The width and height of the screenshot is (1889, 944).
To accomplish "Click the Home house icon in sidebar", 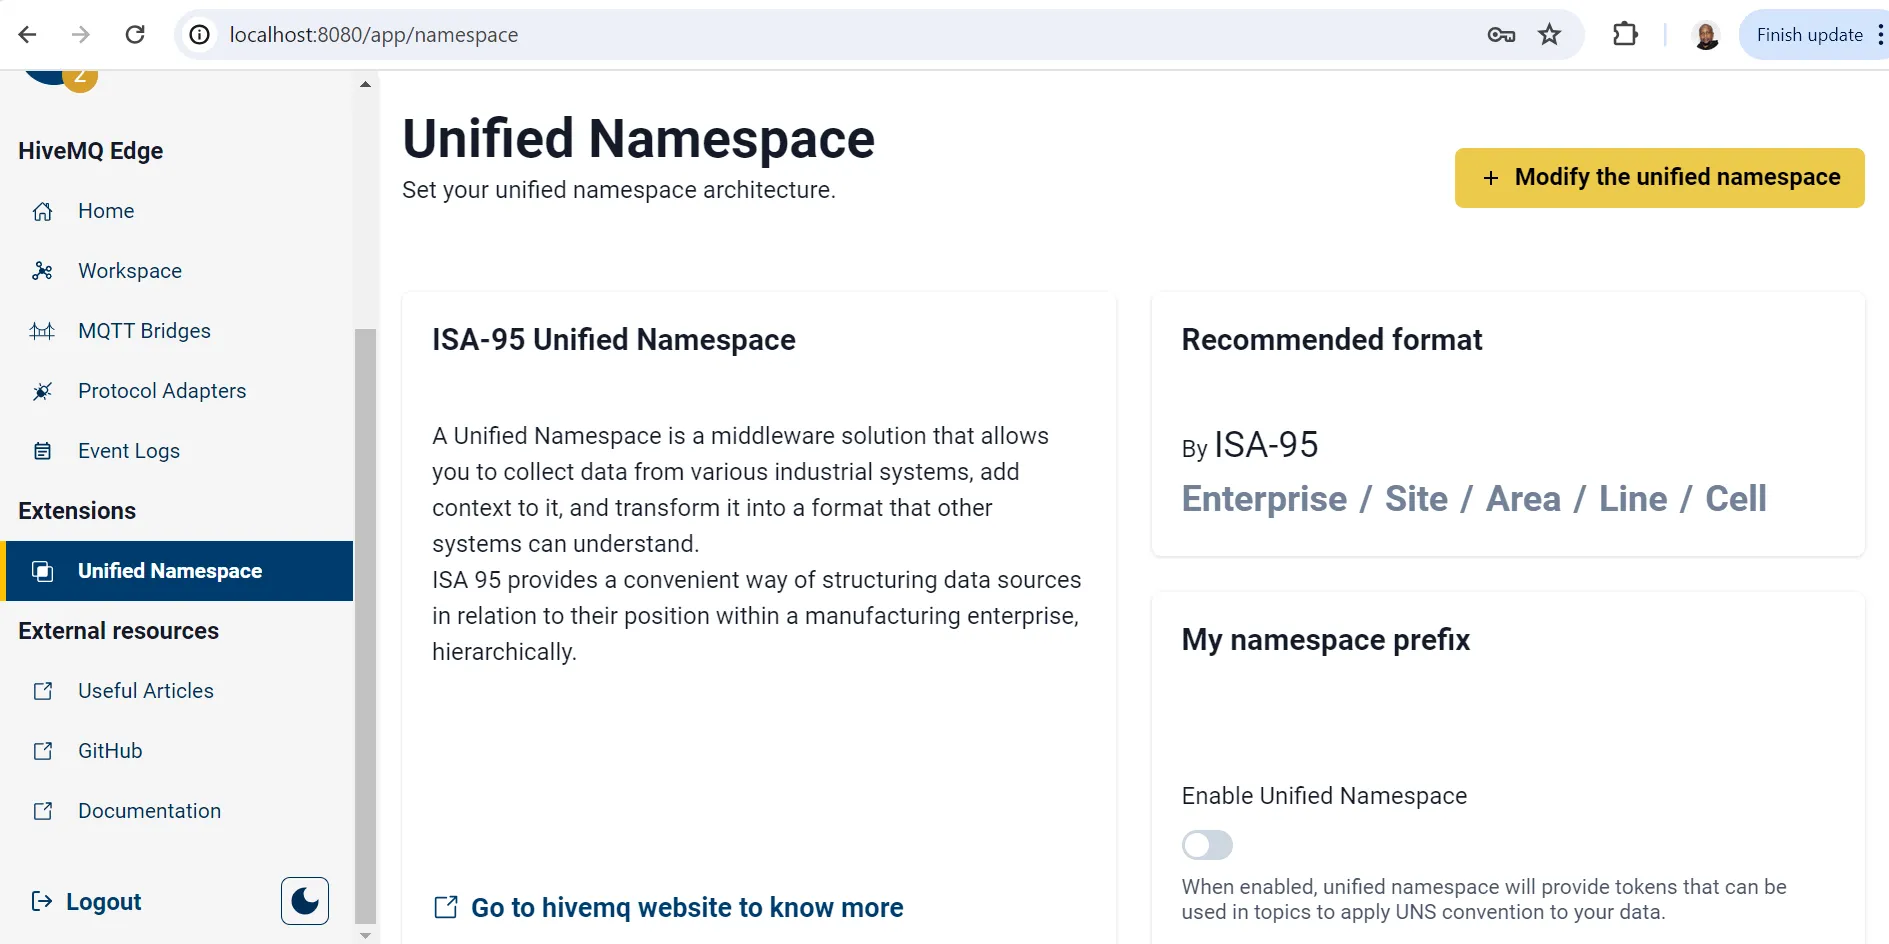I will pyautogui.click(x=42, y=211).
